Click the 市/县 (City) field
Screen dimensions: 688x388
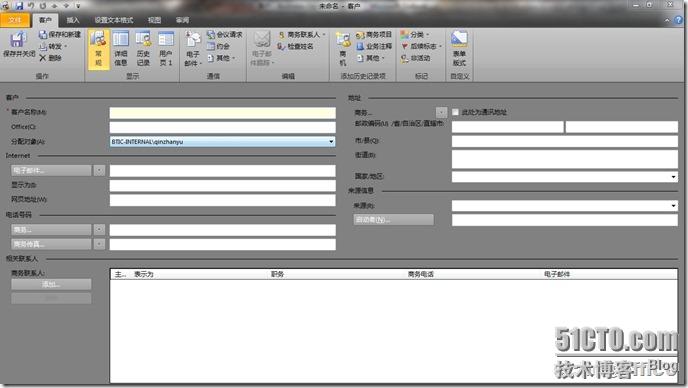pos(565,141)
